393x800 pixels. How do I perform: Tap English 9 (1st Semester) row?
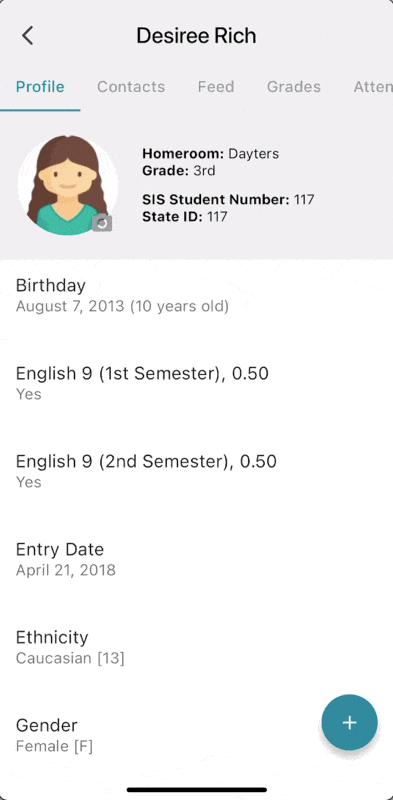pos(196,383)
